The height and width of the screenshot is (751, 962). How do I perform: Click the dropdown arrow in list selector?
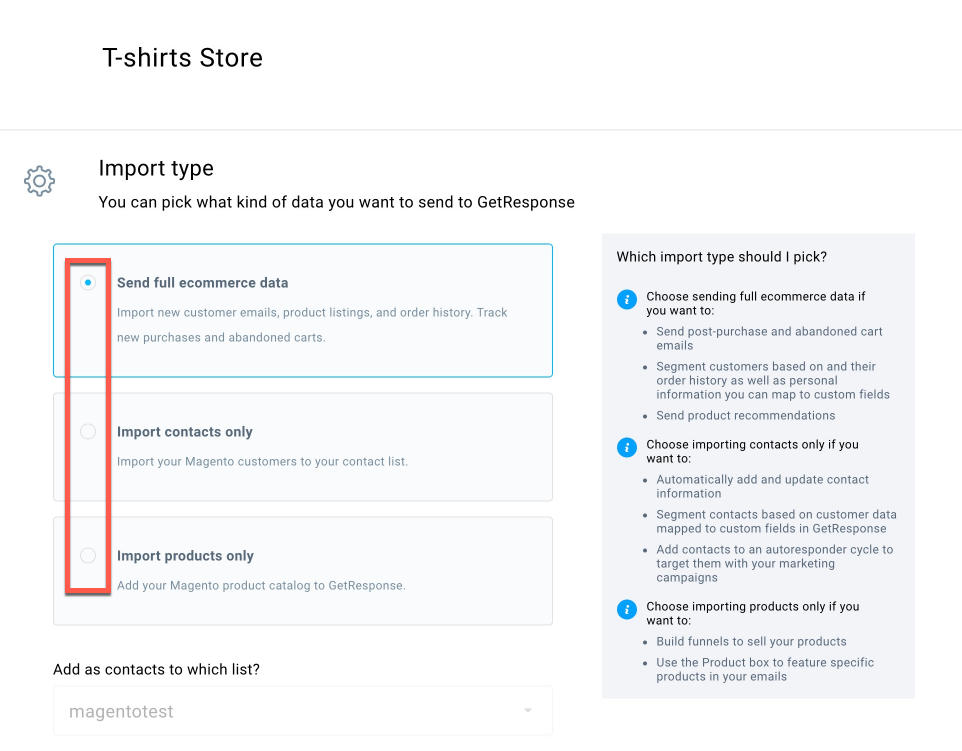528,711
